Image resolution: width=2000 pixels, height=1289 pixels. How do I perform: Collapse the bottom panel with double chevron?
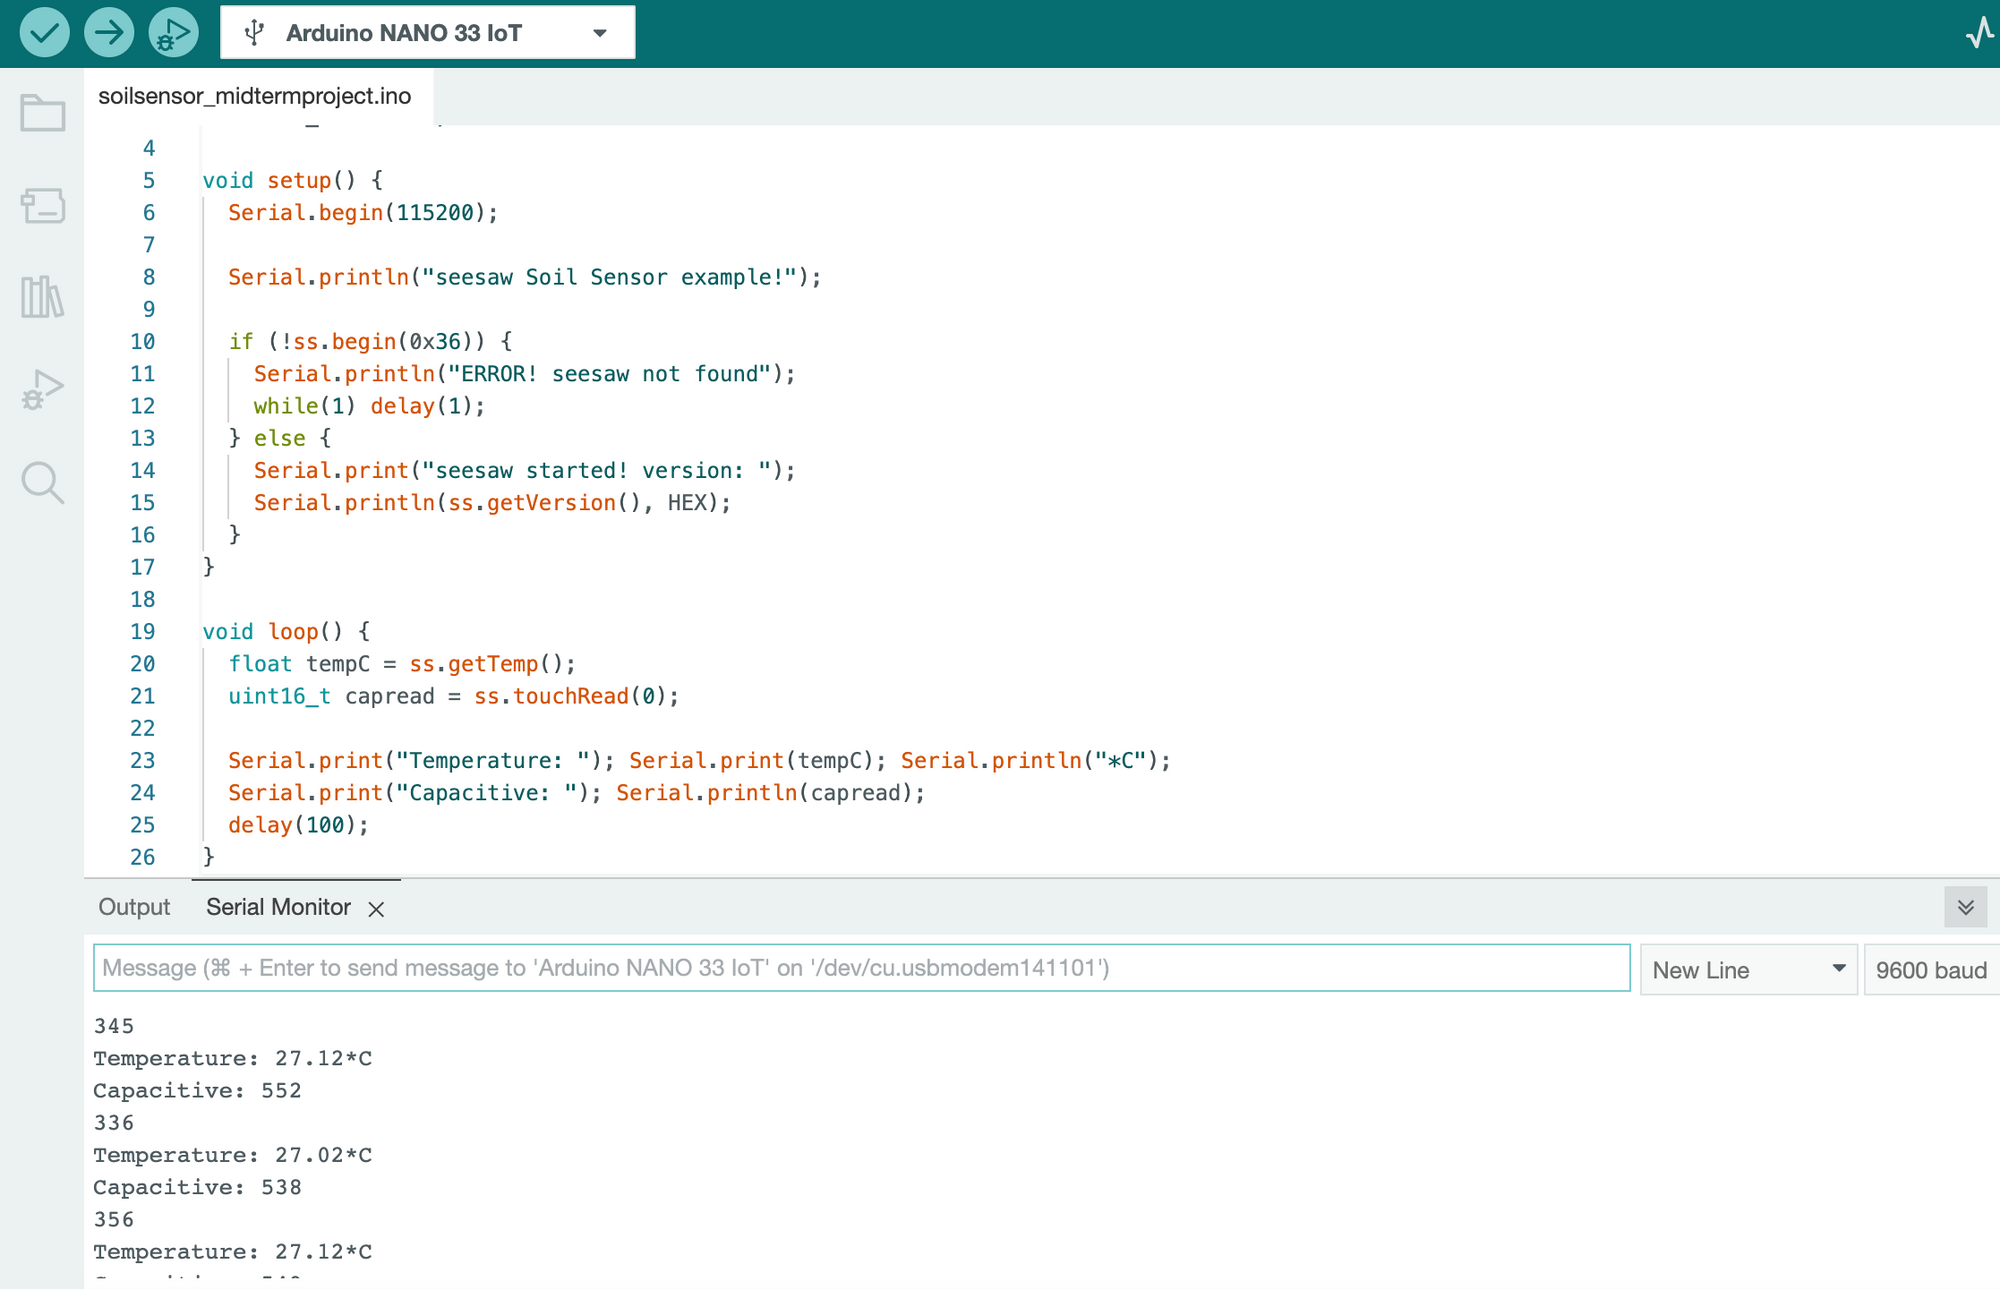coord(1965,907)
